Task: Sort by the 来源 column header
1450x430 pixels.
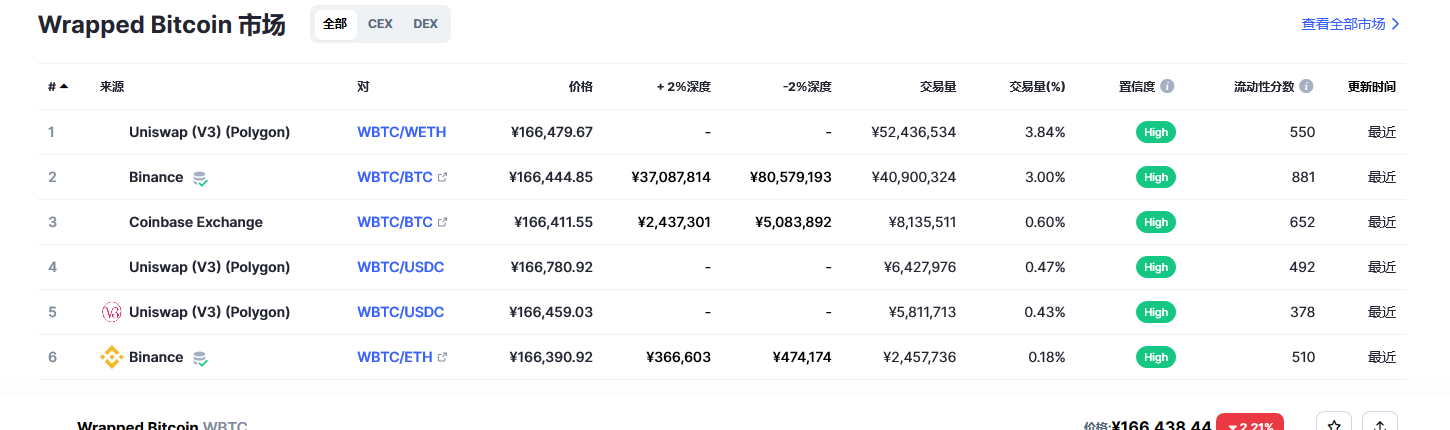Action: click(112, 87)
